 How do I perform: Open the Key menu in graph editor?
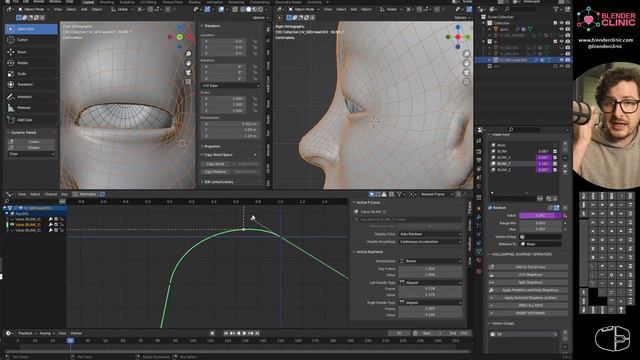[64, 194]
